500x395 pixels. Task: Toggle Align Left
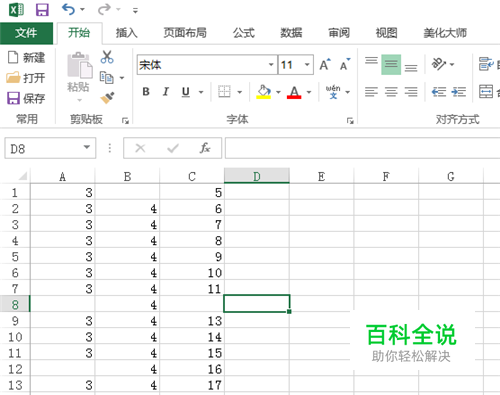(371, 92)
